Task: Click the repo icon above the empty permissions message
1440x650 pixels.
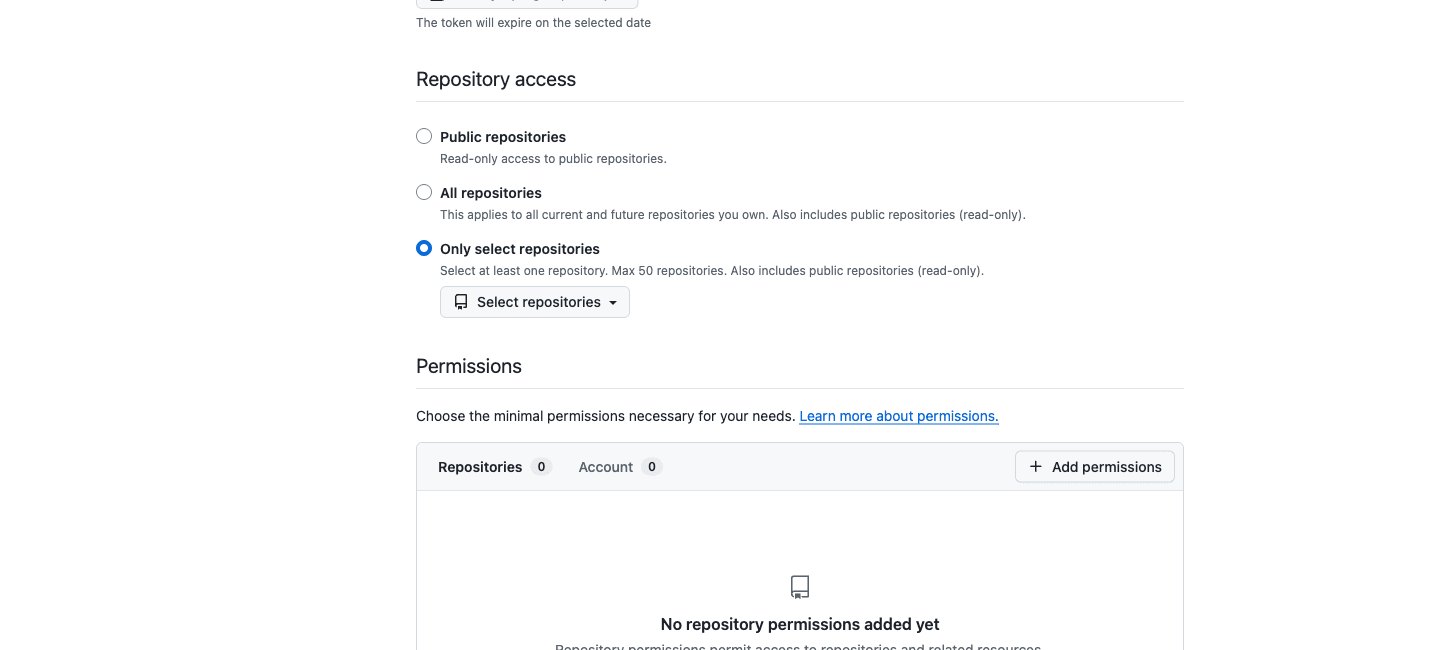Action: [800, 587]
